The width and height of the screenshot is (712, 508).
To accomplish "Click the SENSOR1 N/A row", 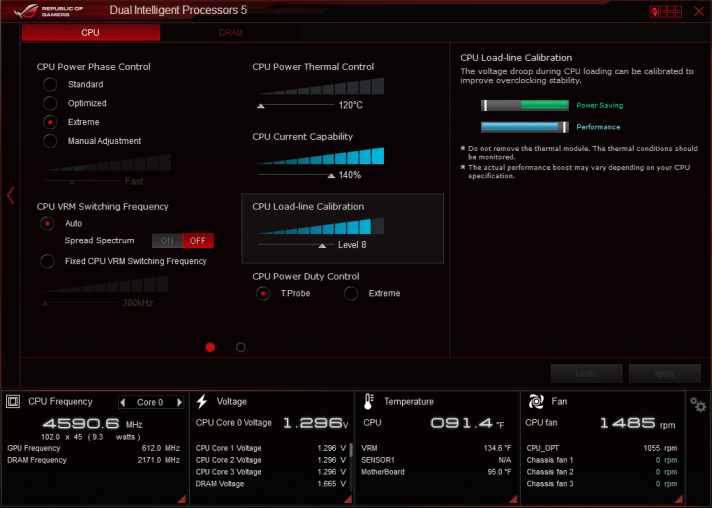I will tap(436, 460).
